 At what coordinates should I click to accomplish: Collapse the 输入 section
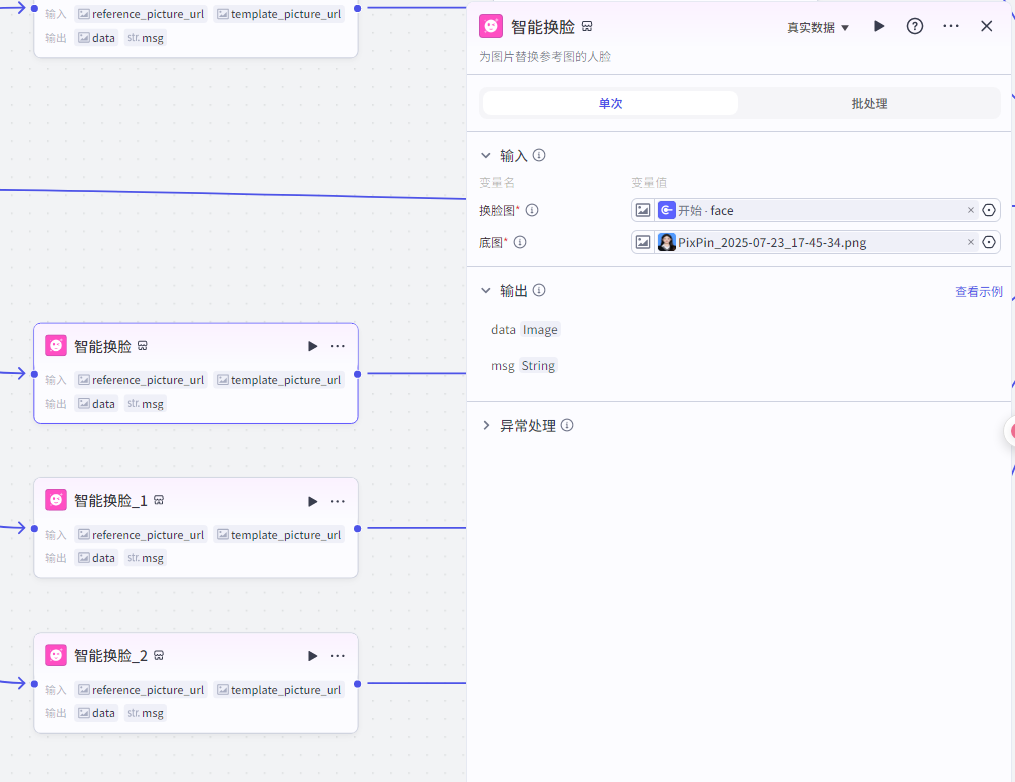click(x=486, y=156)
